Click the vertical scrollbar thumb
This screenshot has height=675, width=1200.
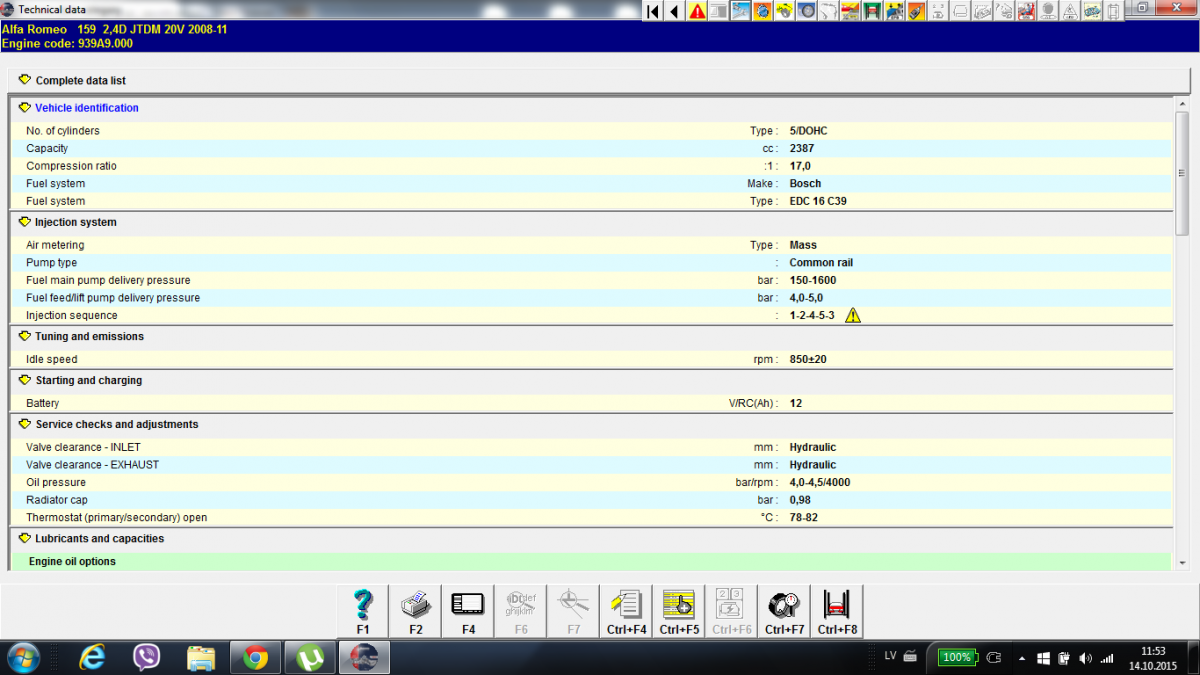pyautogui.click(x=1182, y=172)
